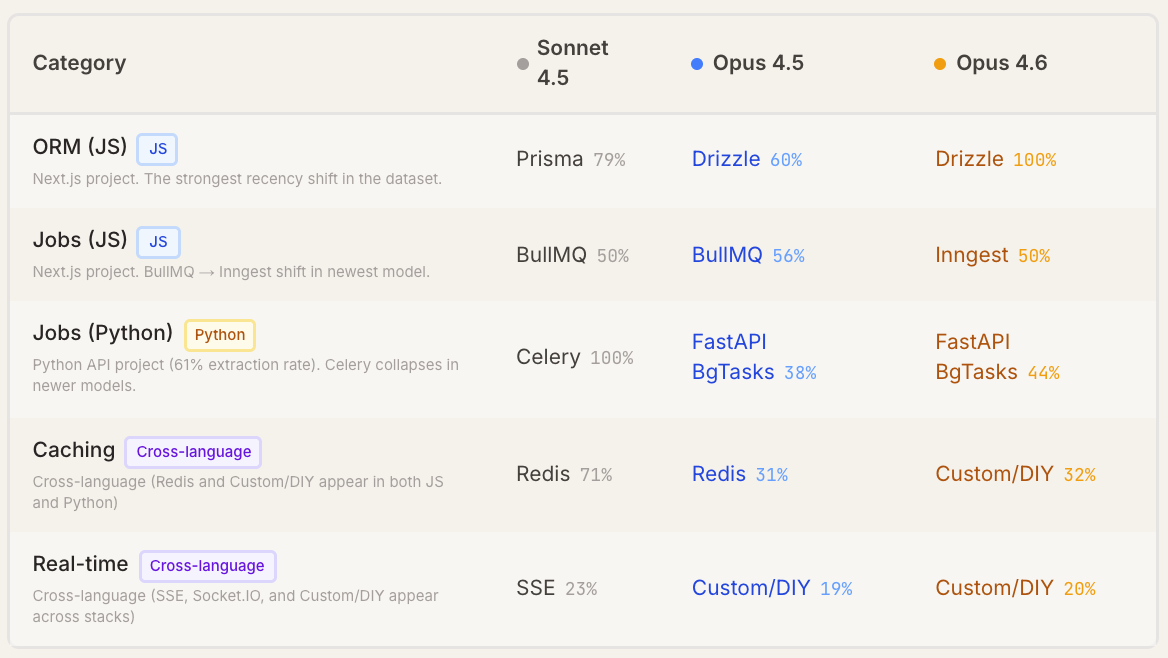This screenshot has width=1168, height=658.
Task: Click the orange Custom/DIY entry at 32%
Action: 994,474
